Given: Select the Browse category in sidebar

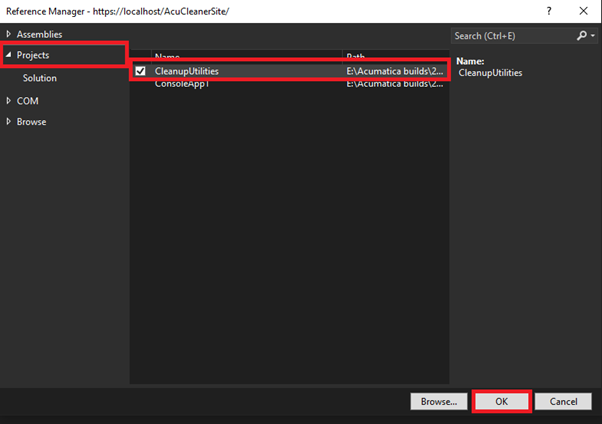Looking at the screenshot, I should click(31, 122).
